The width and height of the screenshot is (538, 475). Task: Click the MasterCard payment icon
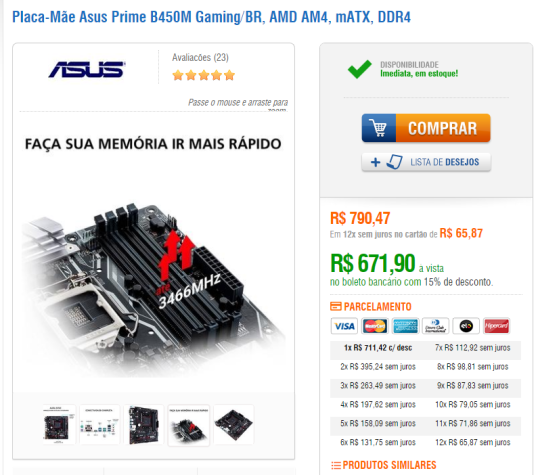tap(375, 326)
